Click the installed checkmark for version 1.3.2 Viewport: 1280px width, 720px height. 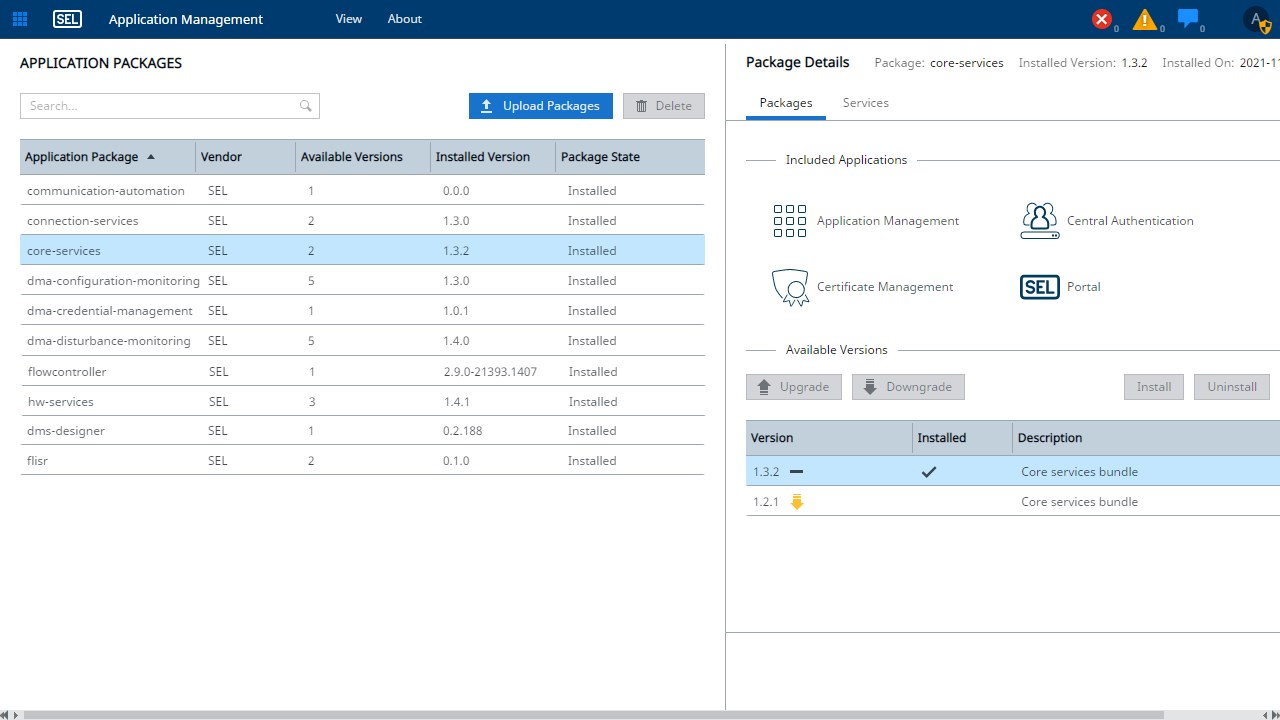click(929, 472)
